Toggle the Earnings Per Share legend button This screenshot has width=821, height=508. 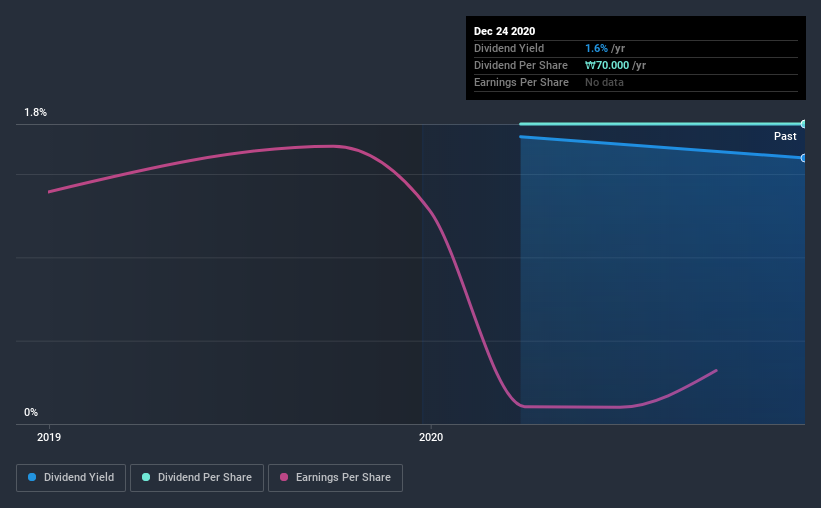point(335,478)
